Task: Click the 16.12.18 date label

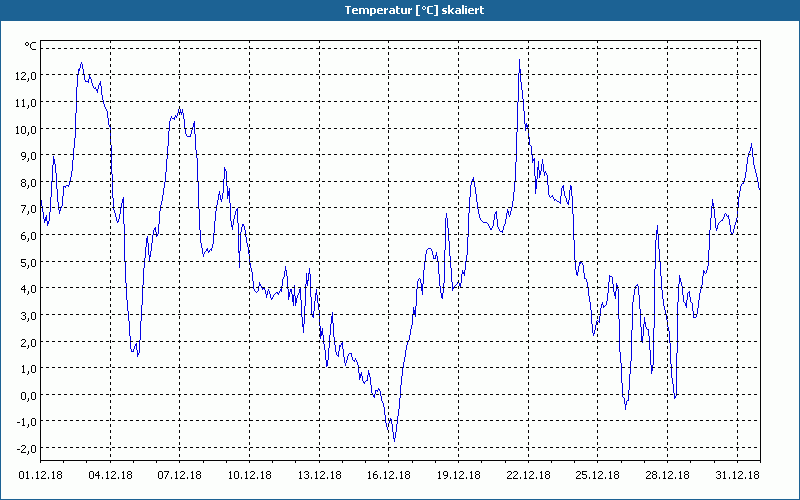Action: [x=389, y=475]
